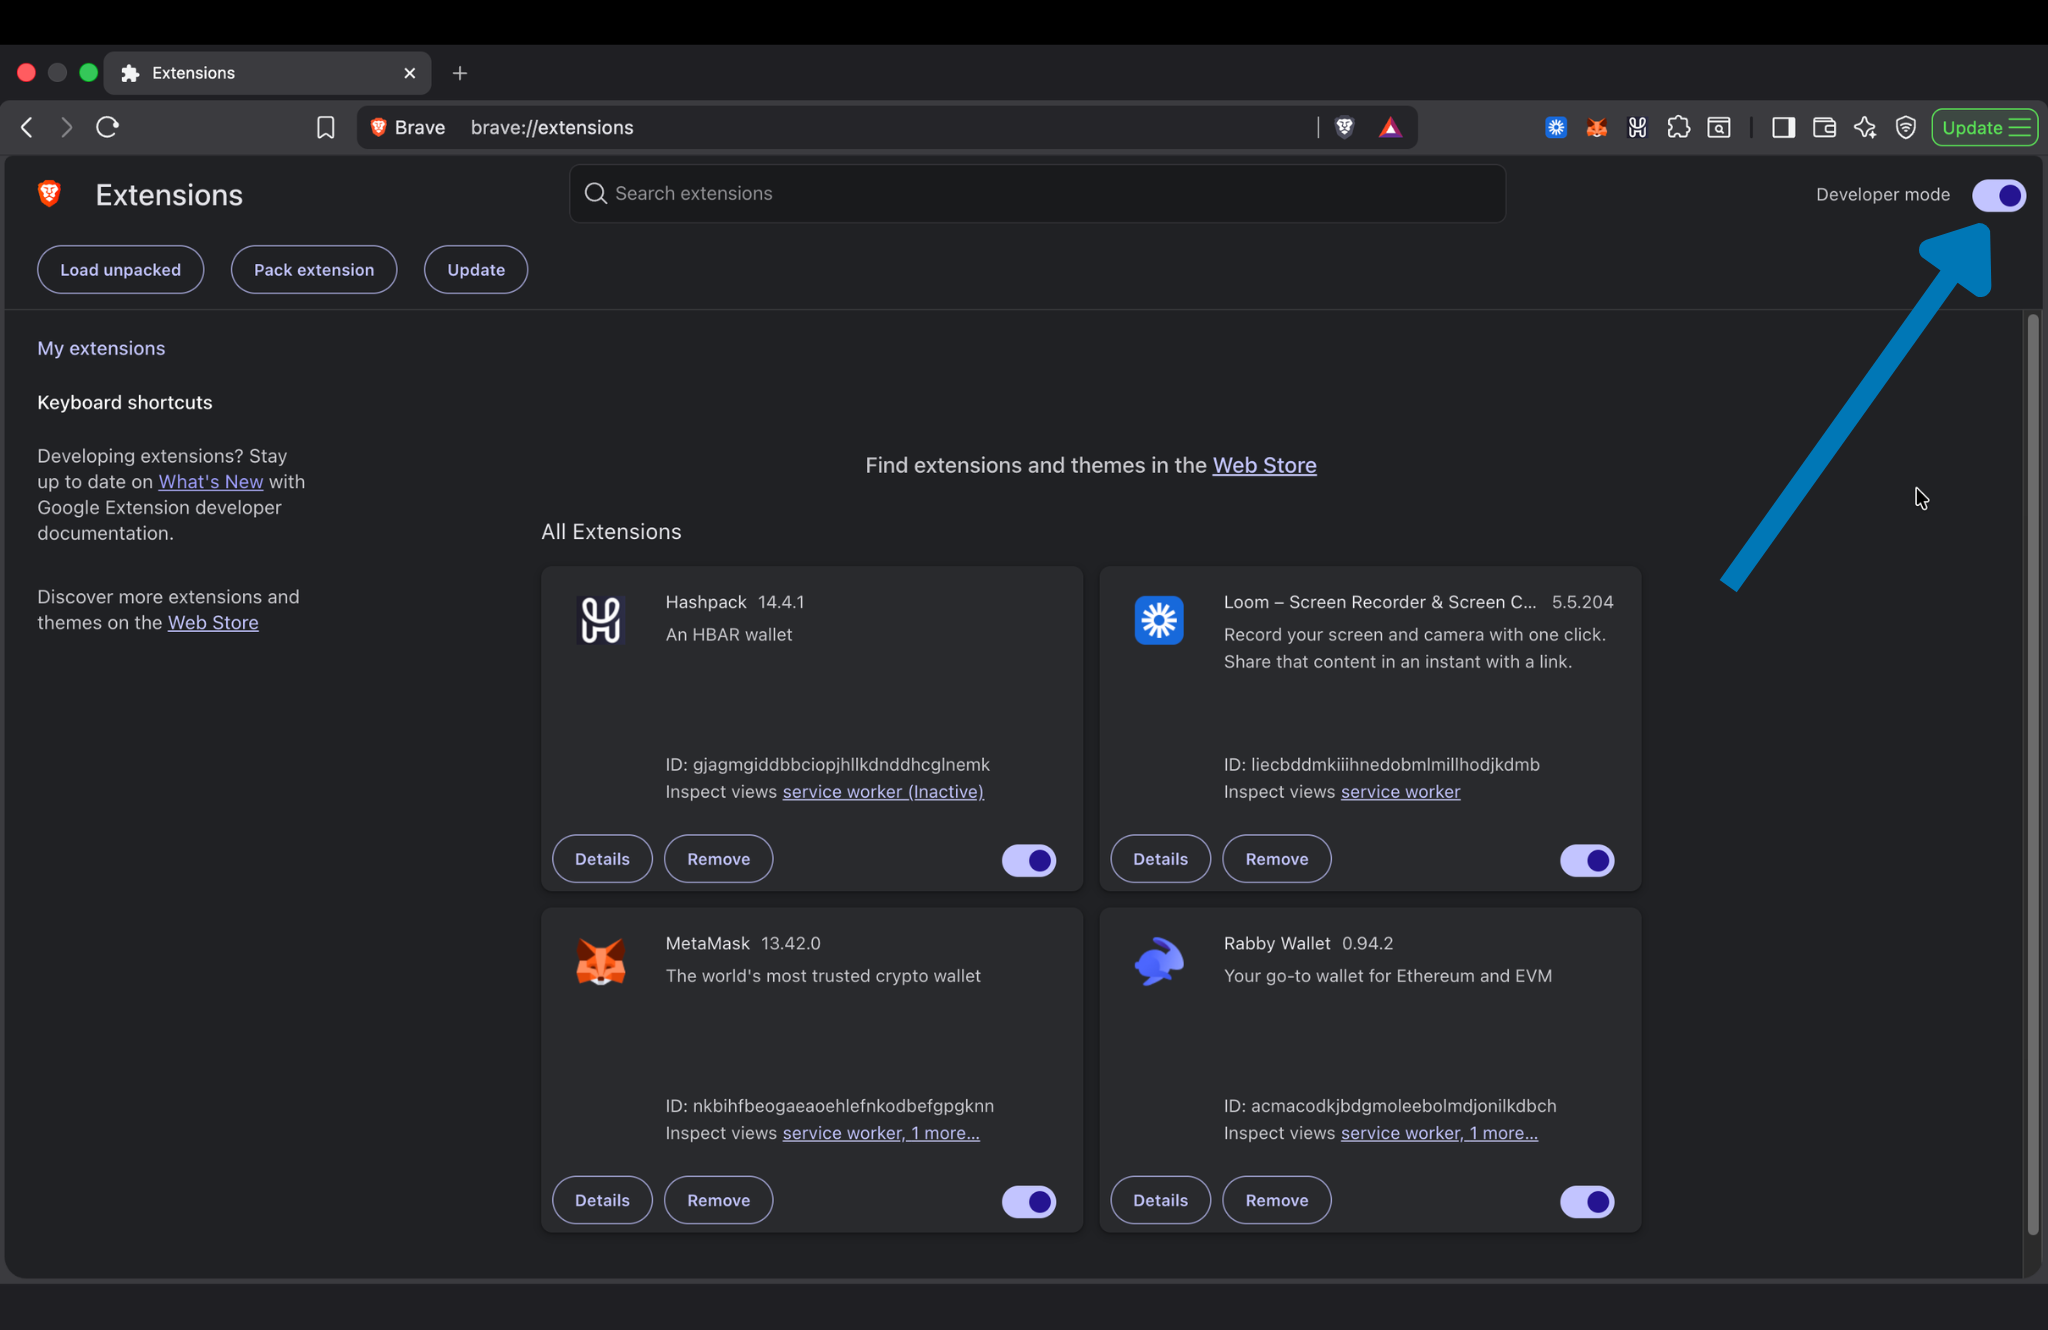Select the Extensions browser tab

coord(267,73)
